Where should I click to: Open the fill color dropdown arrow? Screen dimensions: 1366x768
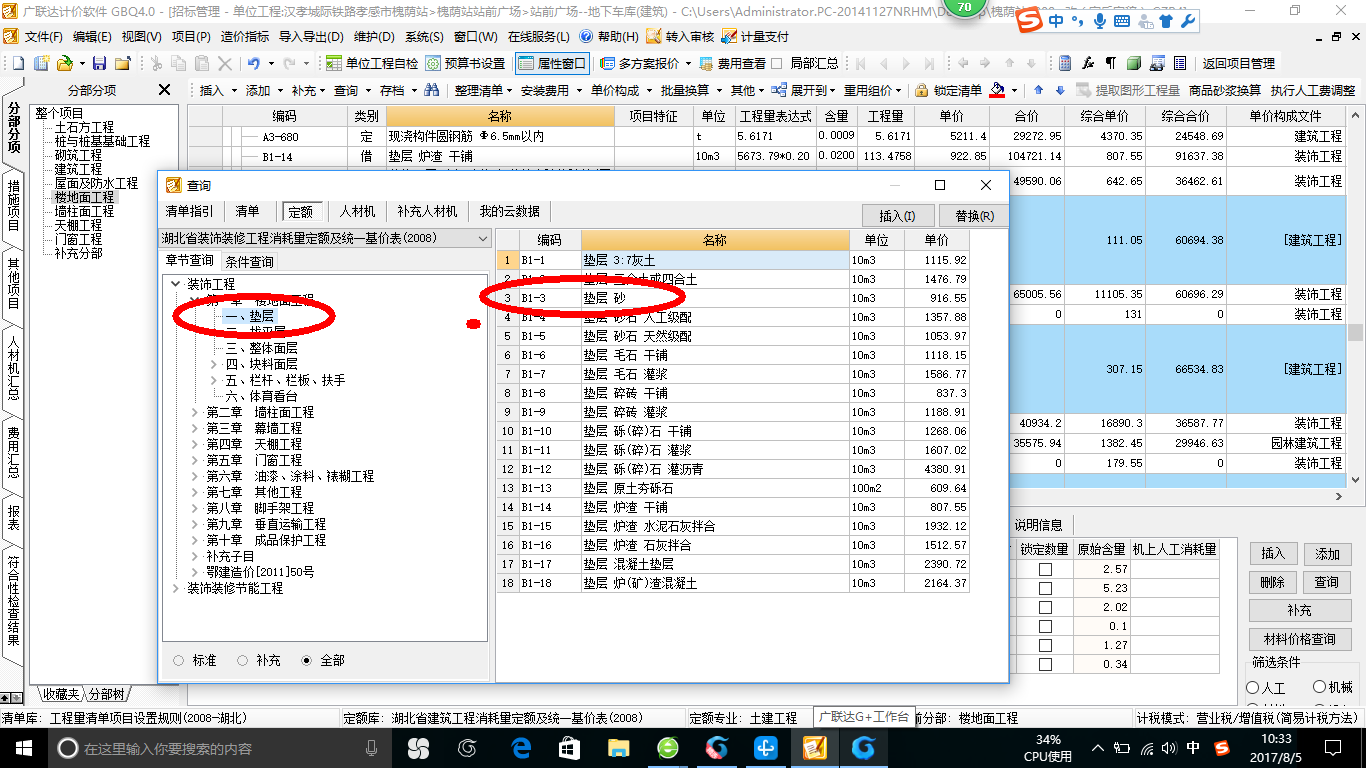pyautogui.click(x=1013, y=90)
